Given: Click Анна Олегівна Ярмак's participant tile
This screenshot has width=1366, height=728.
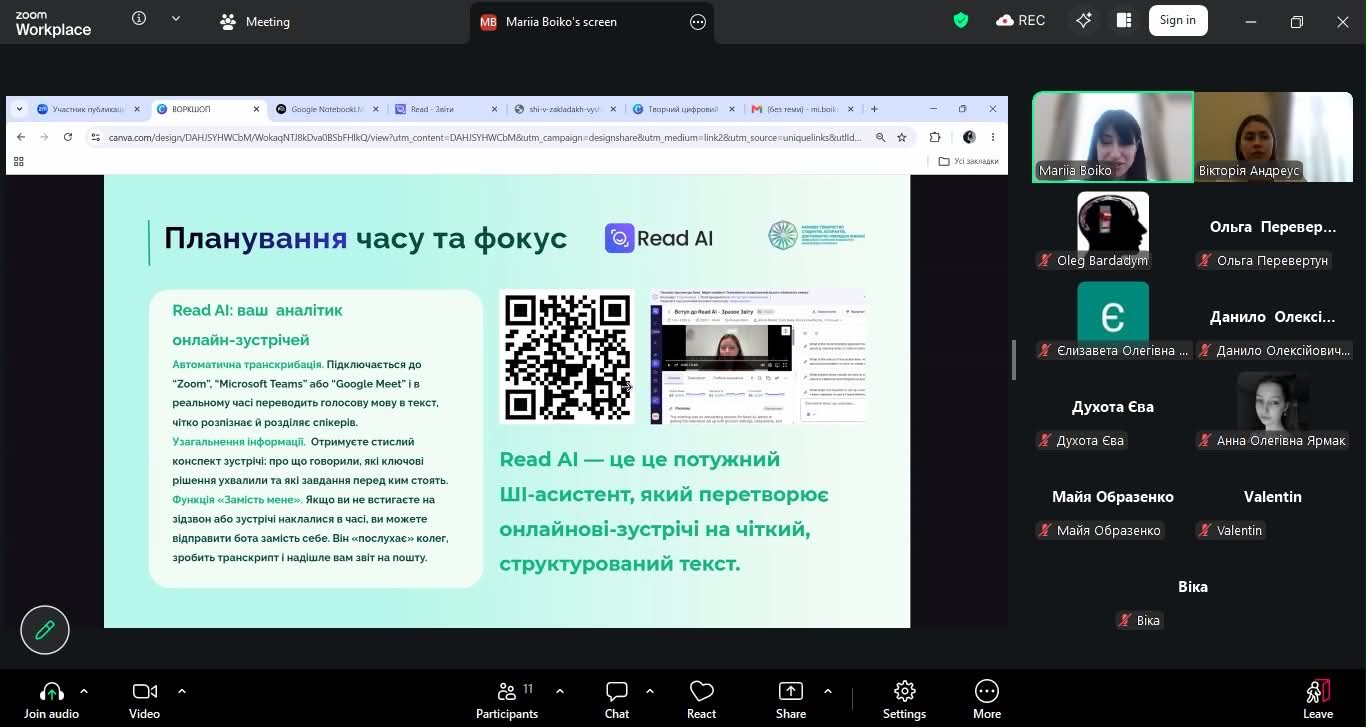Looking at the screenshot, I should click(1273, 407).
